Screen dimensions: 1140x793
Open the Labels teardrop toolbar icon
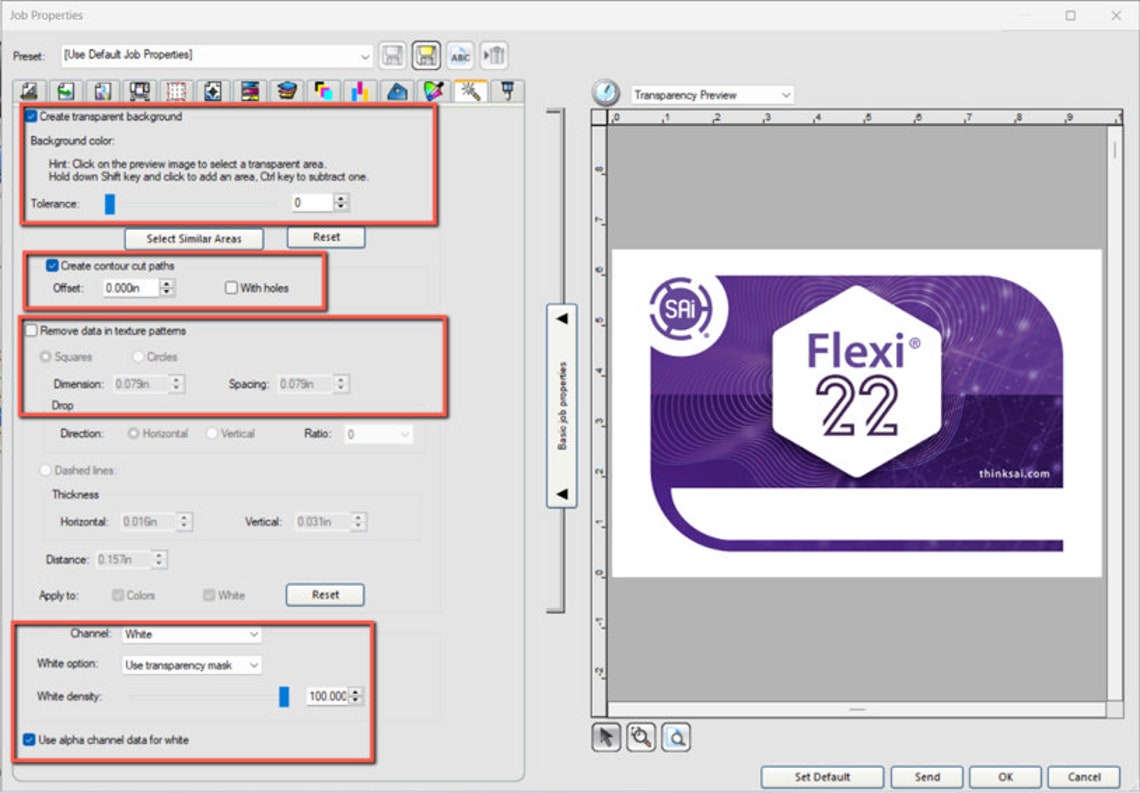coord(395,91)
